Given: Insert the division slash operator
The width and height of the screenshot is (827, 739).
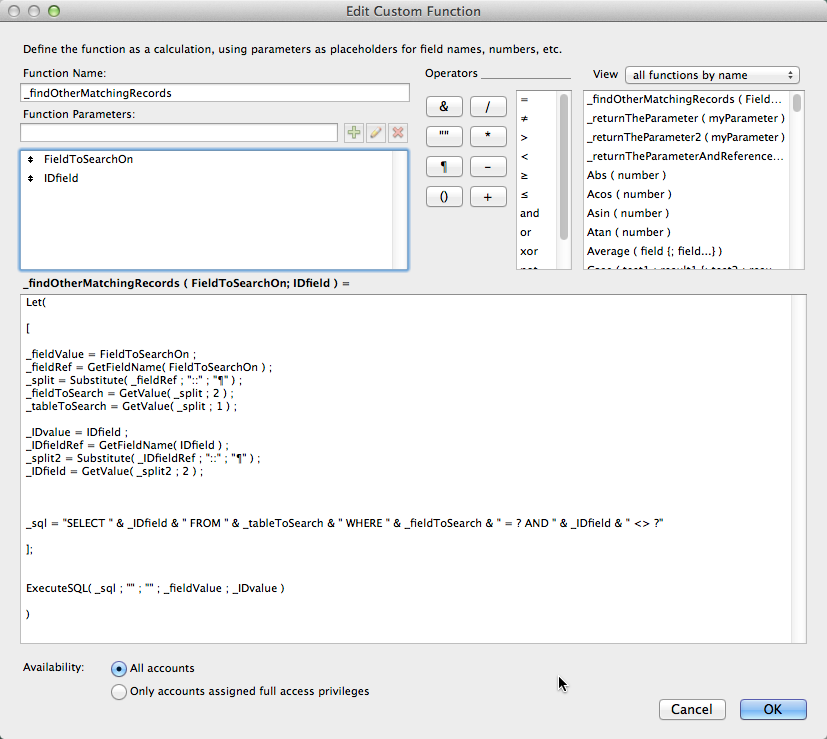Looking at the screenshot, I should click(x=488, y=106).
